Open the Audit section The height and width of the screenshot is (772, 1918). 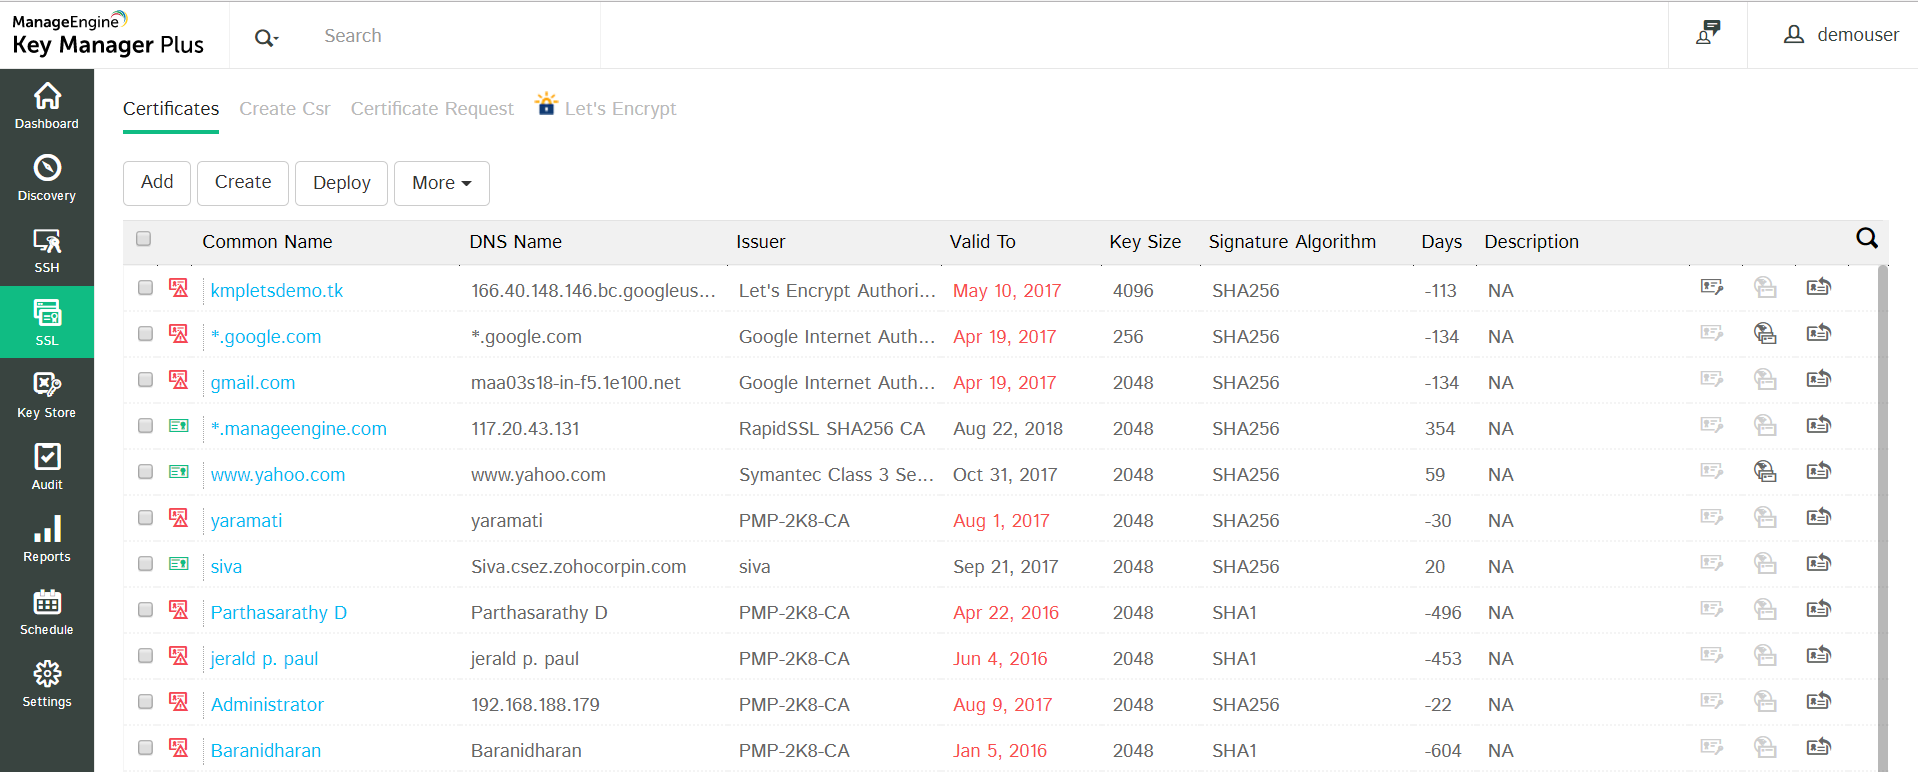coord(47,467)
